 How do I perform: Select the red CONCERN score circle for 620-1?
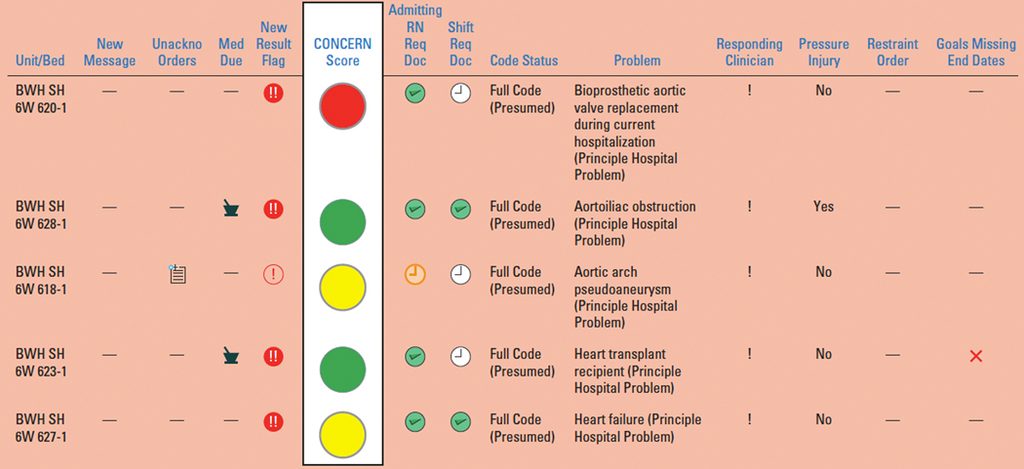pyautogui.click(x=343, y=106)
